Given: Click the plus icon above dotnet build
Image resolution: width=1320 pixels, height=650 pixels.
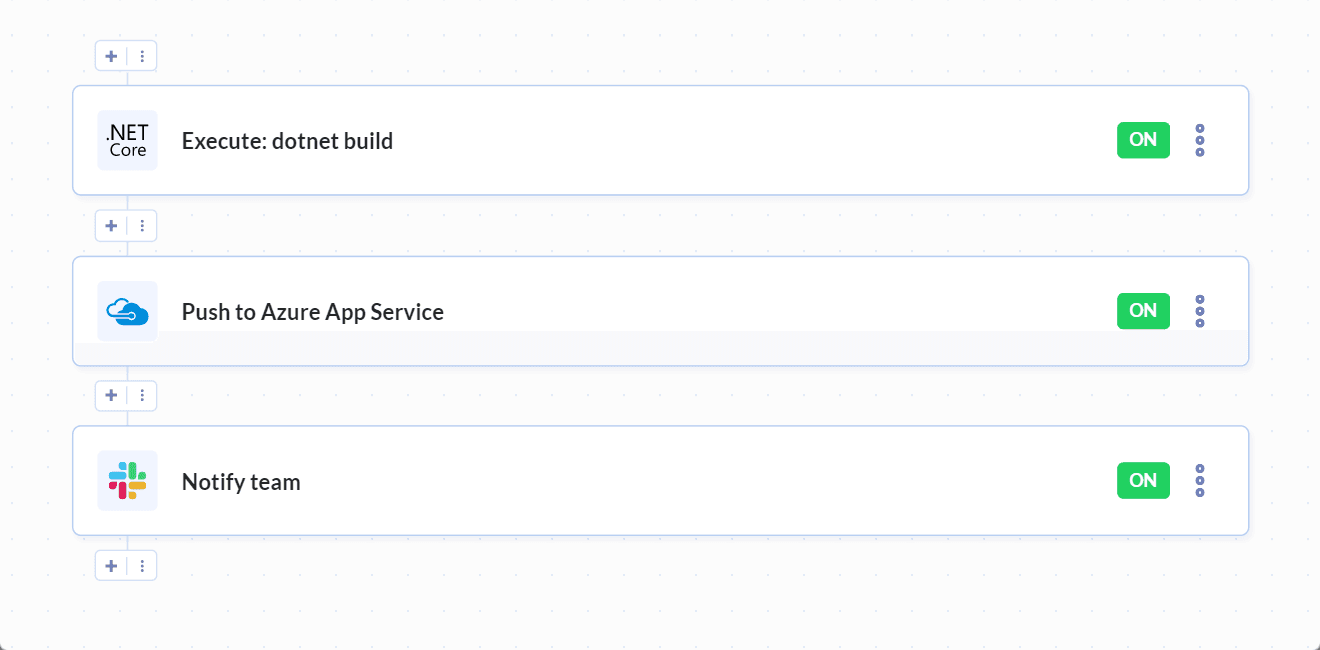Looking at the screenshot, I should coord(111,55).
